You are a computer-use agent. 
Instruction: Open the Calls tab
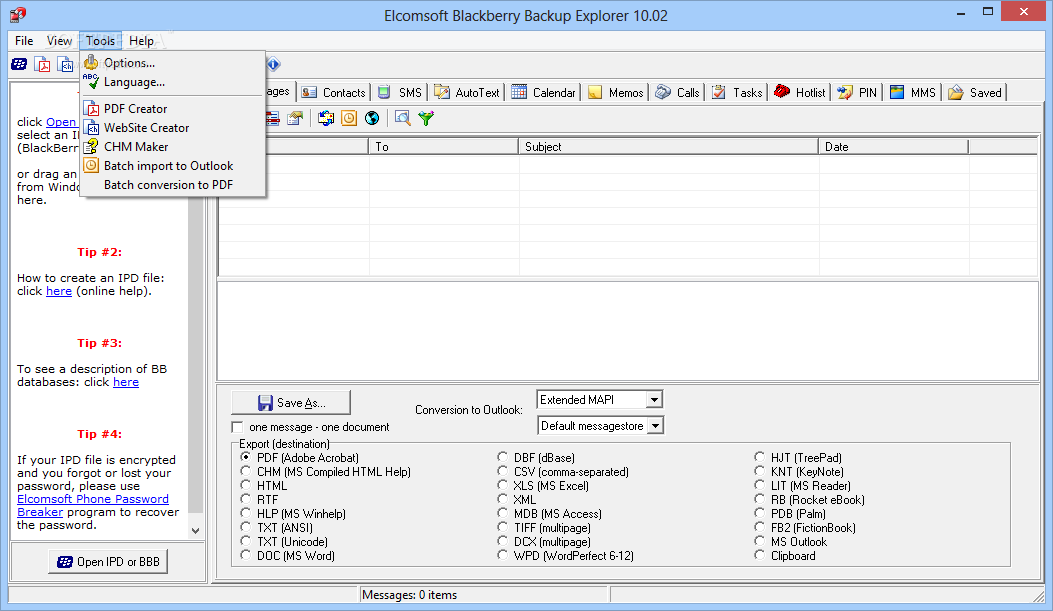click(x=678, y=93)
